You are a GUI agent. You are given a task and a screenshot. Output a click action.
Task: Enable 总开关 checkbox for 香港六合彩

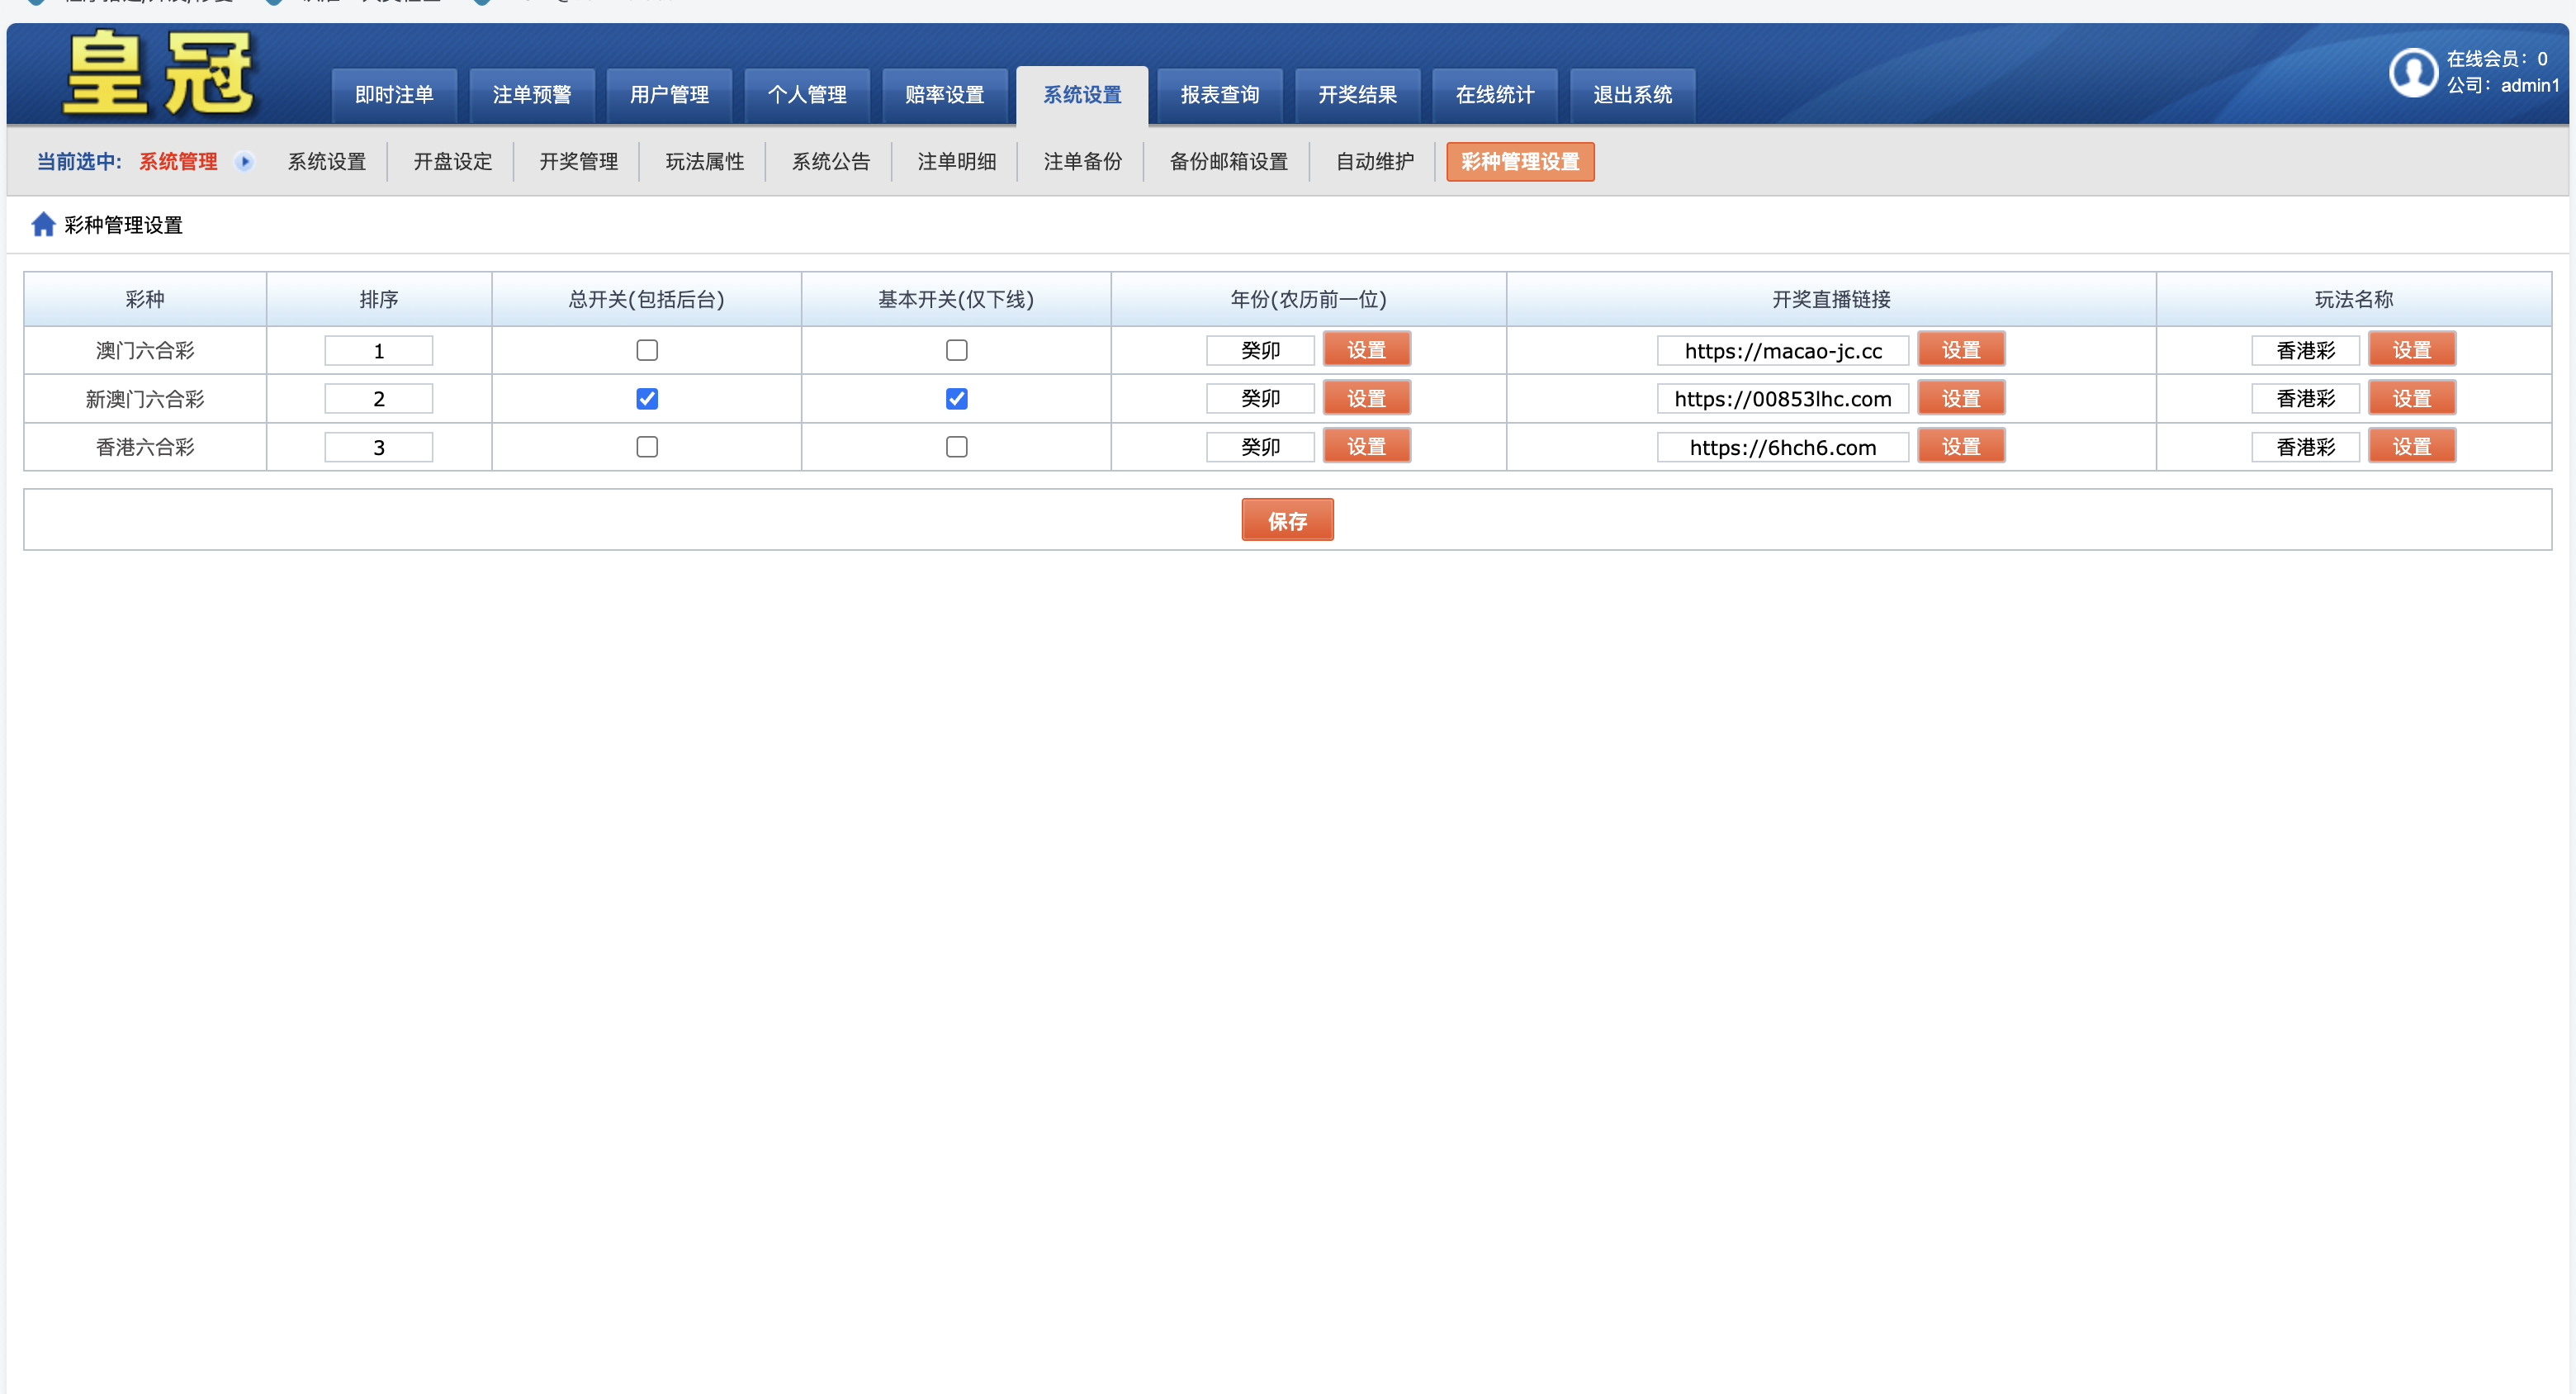[x=647, y=447]
